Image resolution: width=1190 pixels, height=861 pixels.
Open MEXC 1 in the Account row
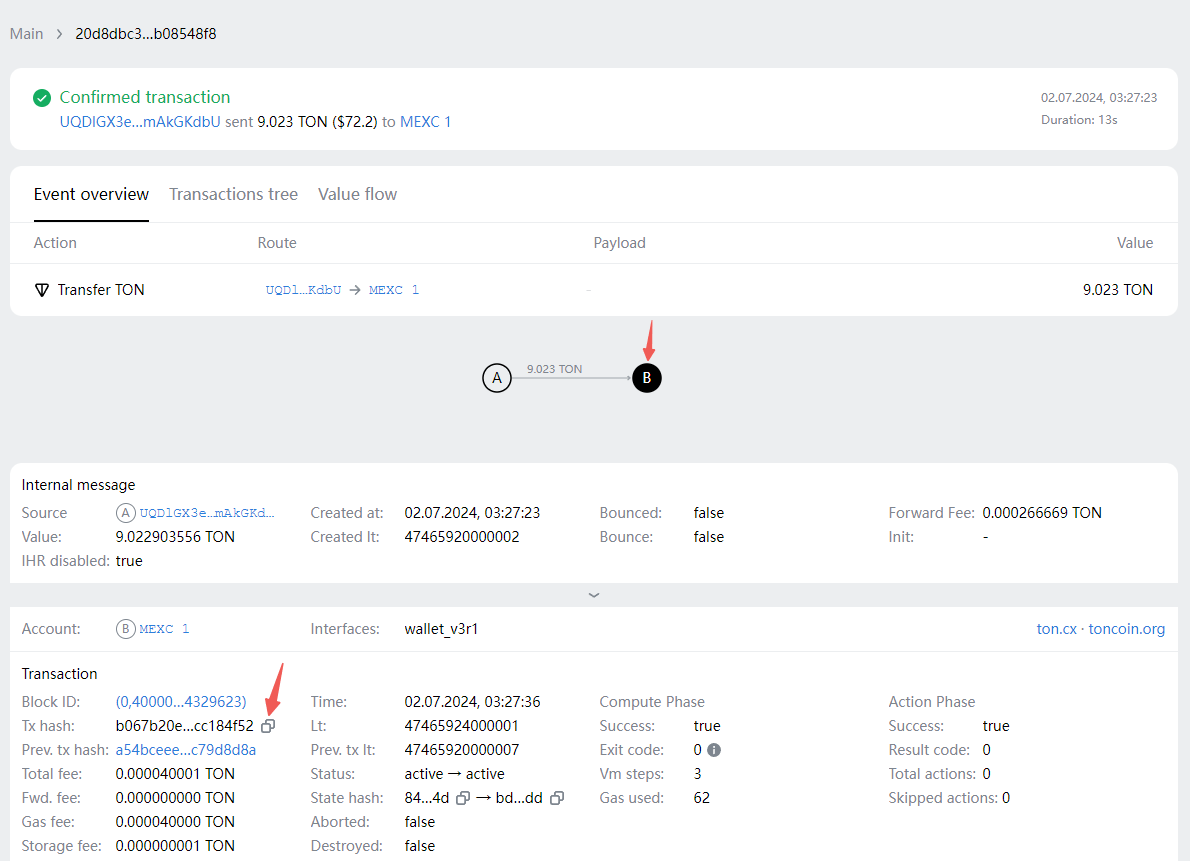[x=164, y=629]
